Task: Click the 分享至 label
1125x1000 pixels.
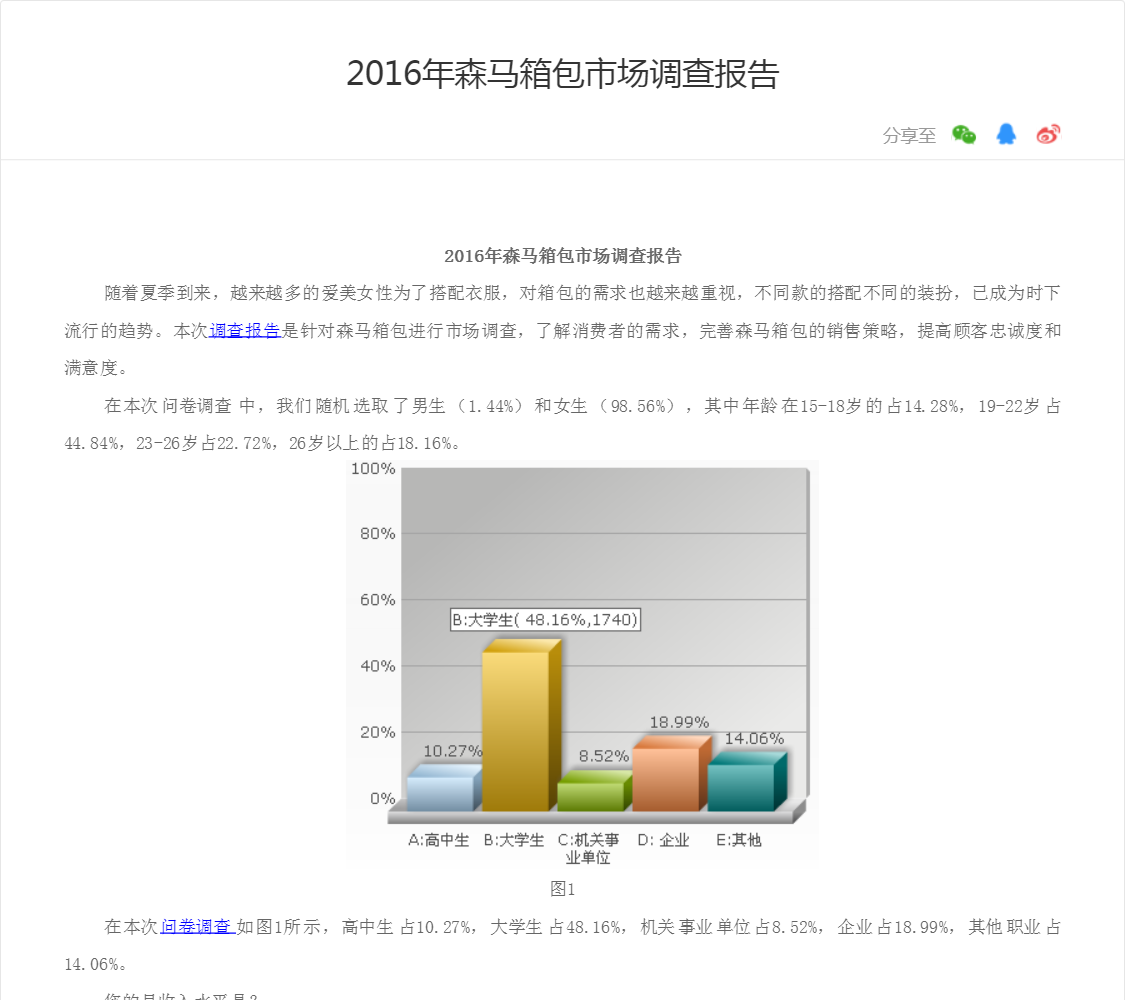Action: [x=909, y=136]
